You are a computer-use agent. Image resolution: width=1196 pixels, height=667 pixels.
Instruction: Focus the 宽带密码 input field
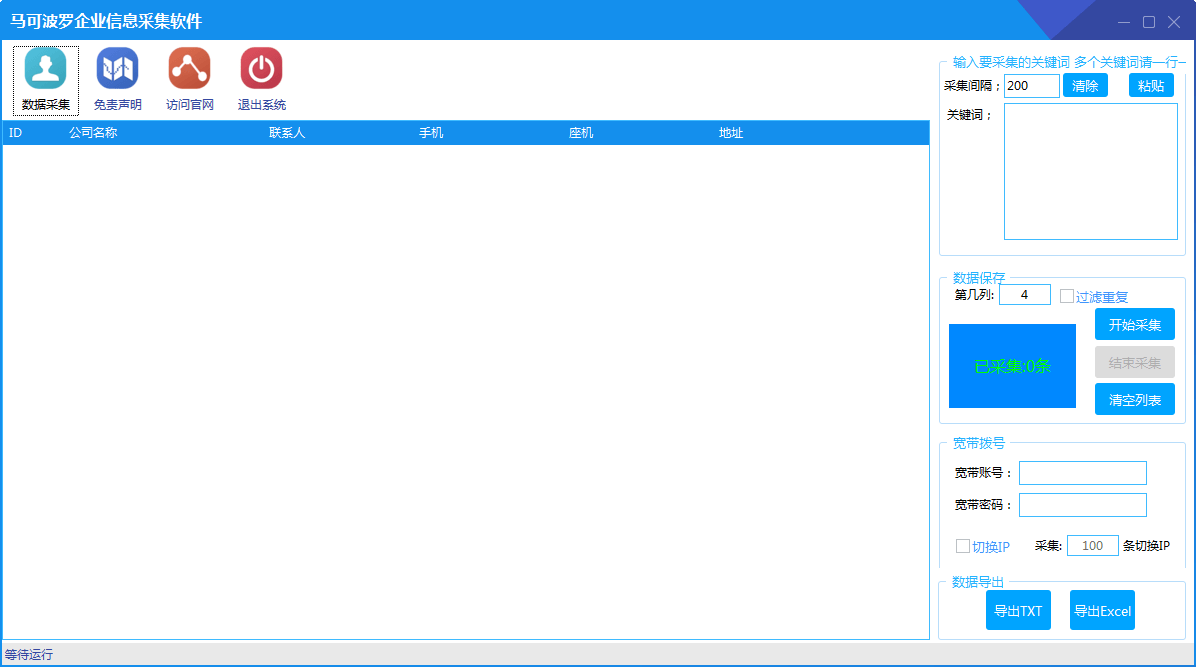[x=1082, y=505]
